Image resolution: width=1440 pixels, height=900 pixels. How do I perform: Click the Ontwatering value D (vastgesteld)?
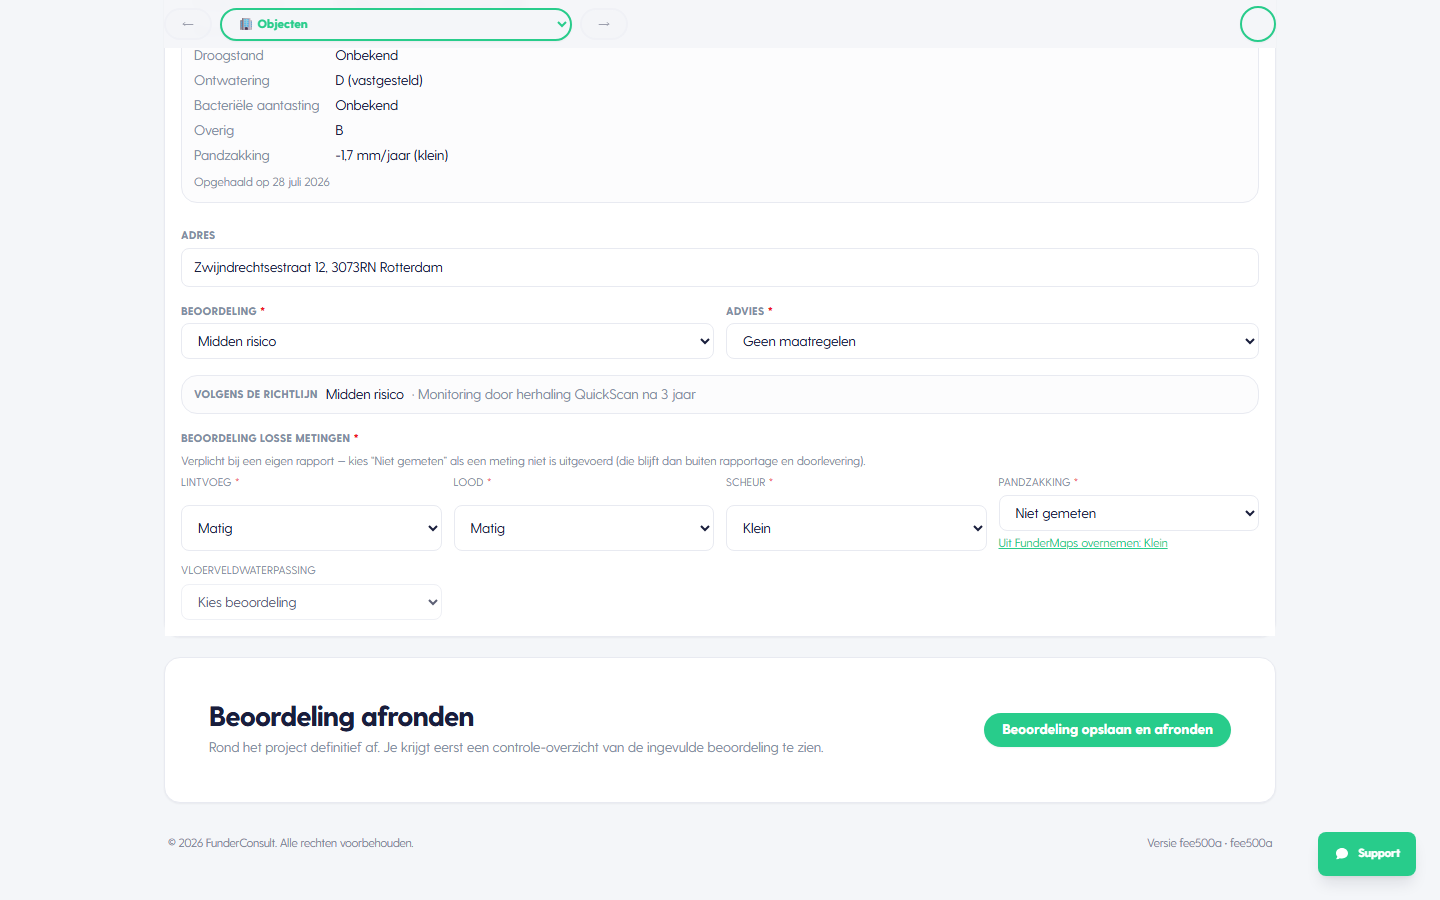coord(379,80)
